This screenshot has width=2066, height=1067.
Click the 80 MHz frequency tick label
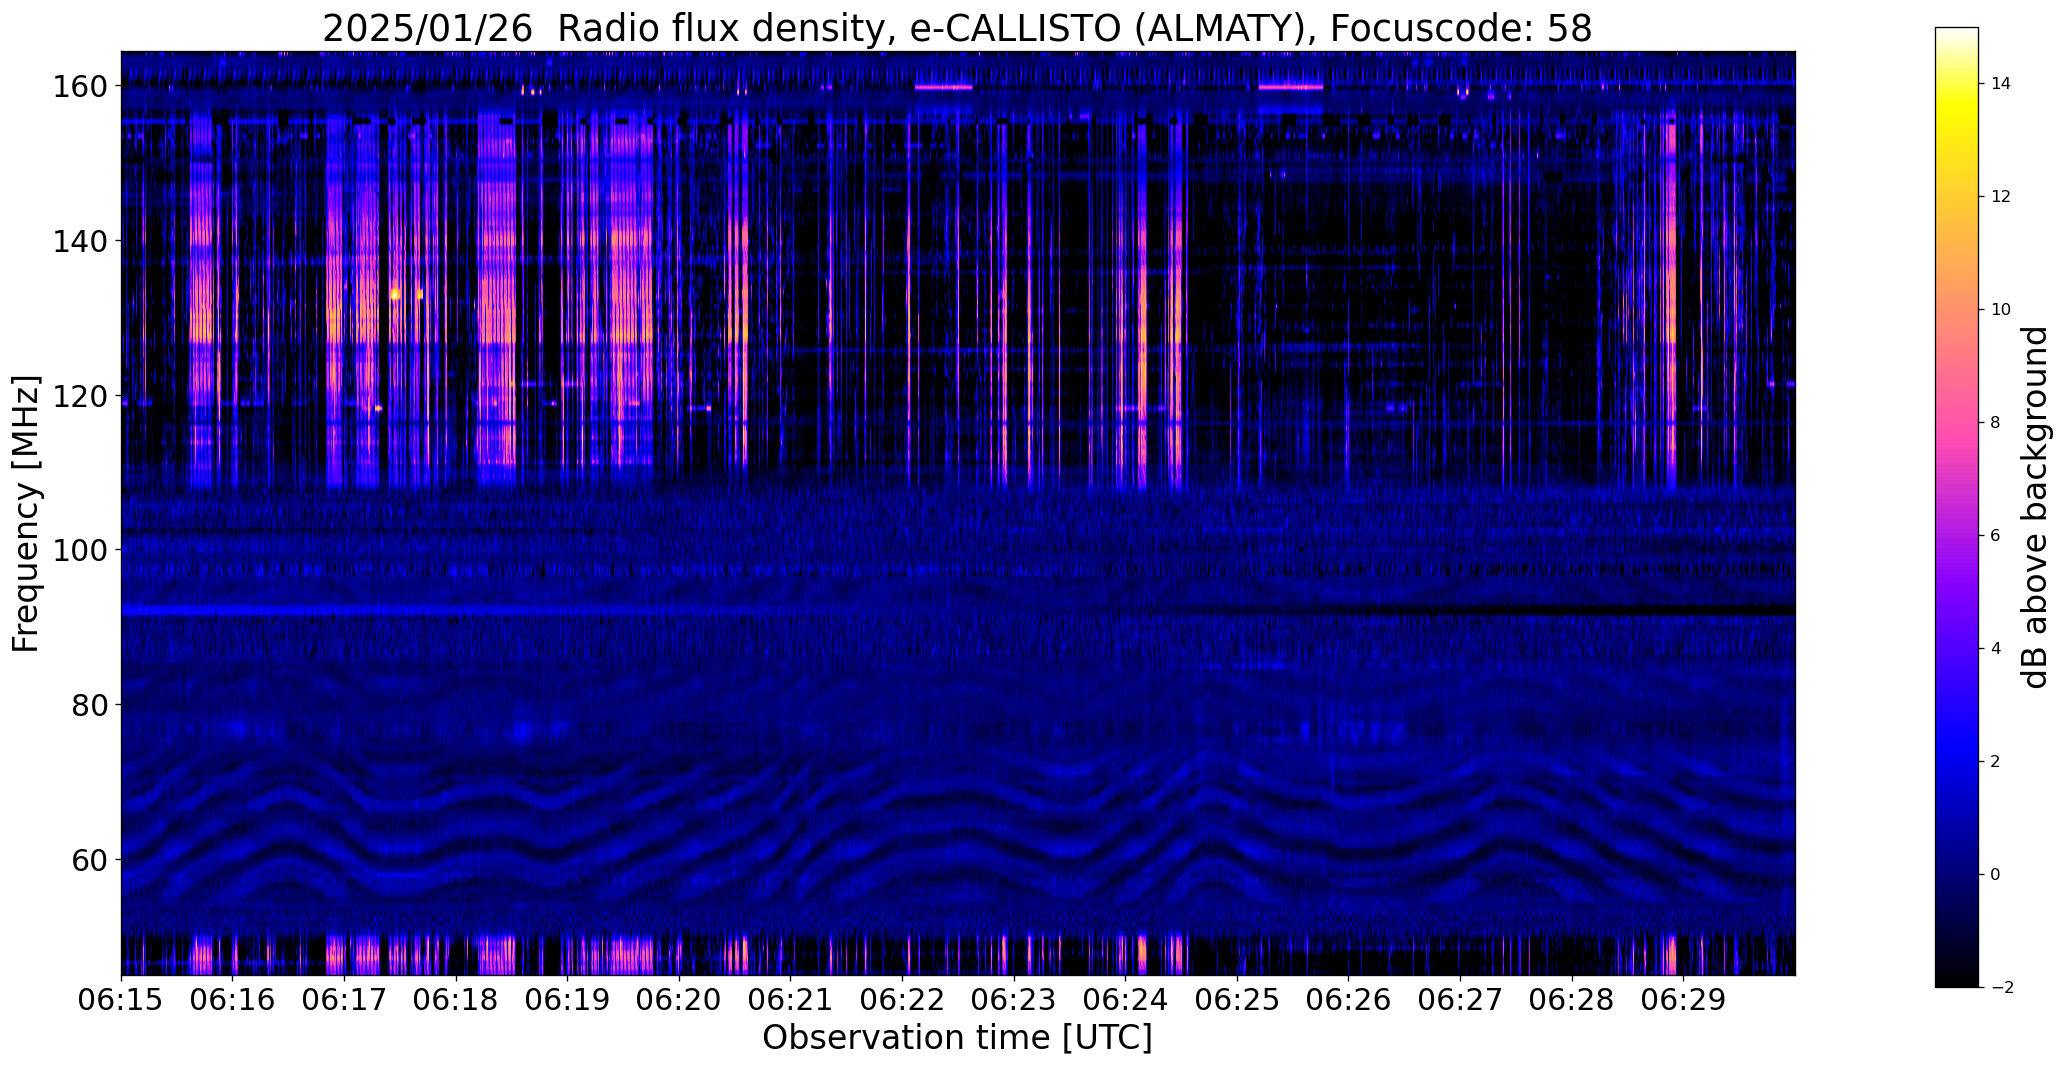90,705
